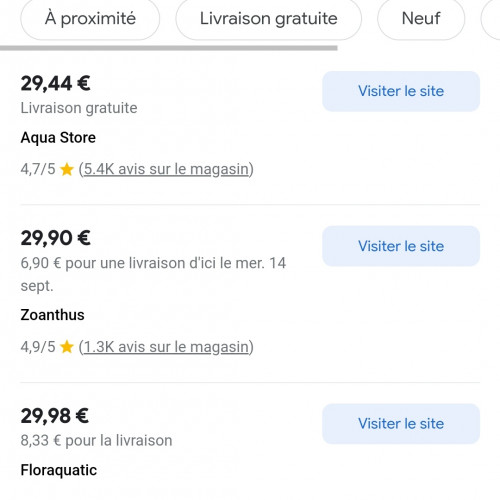The image size is (500, 500).
Task: Visit the Zoanthus site
Action: pyautogui.click(x=401, y=246)
